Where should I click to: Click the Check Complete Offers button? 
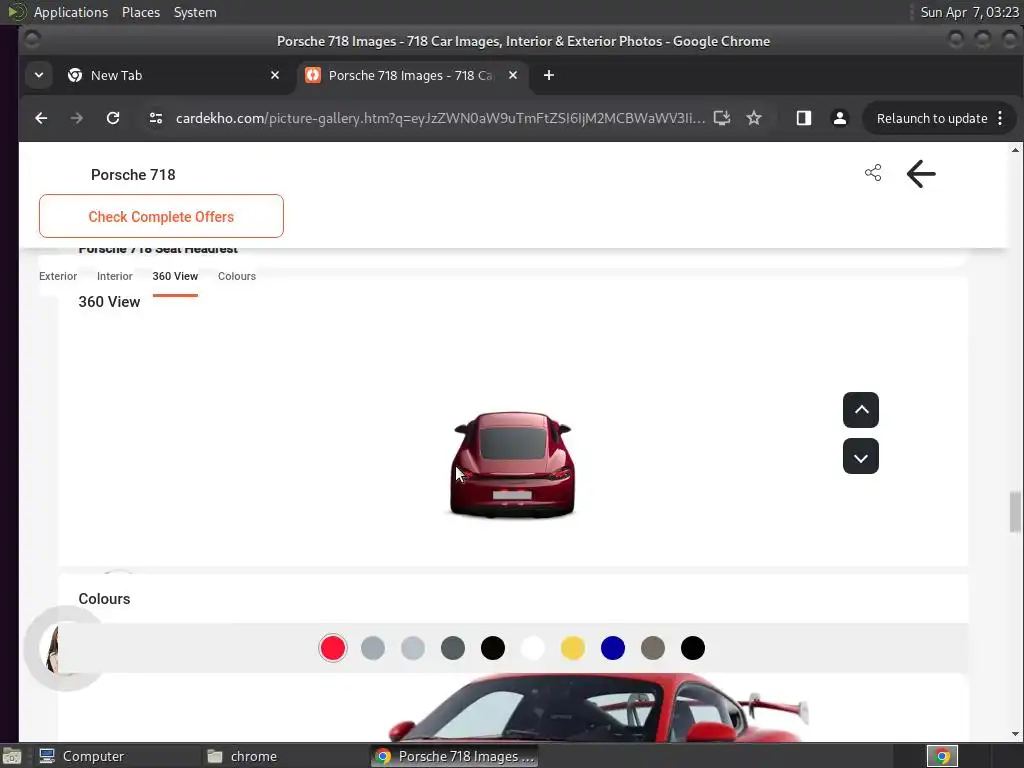(161, 216)
